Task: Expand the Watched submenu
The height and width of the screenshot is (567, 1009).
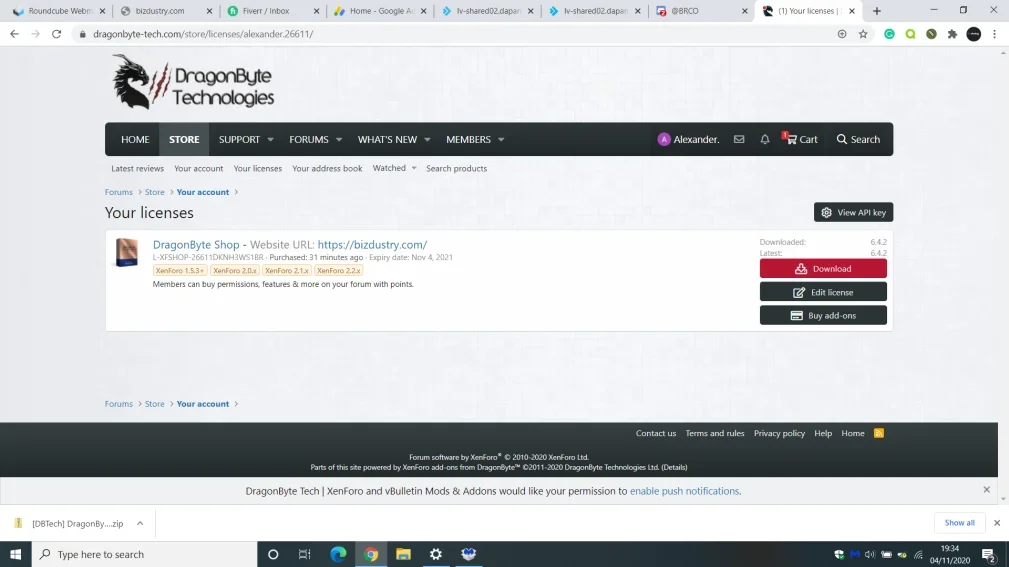Action: tap(414, 168)
